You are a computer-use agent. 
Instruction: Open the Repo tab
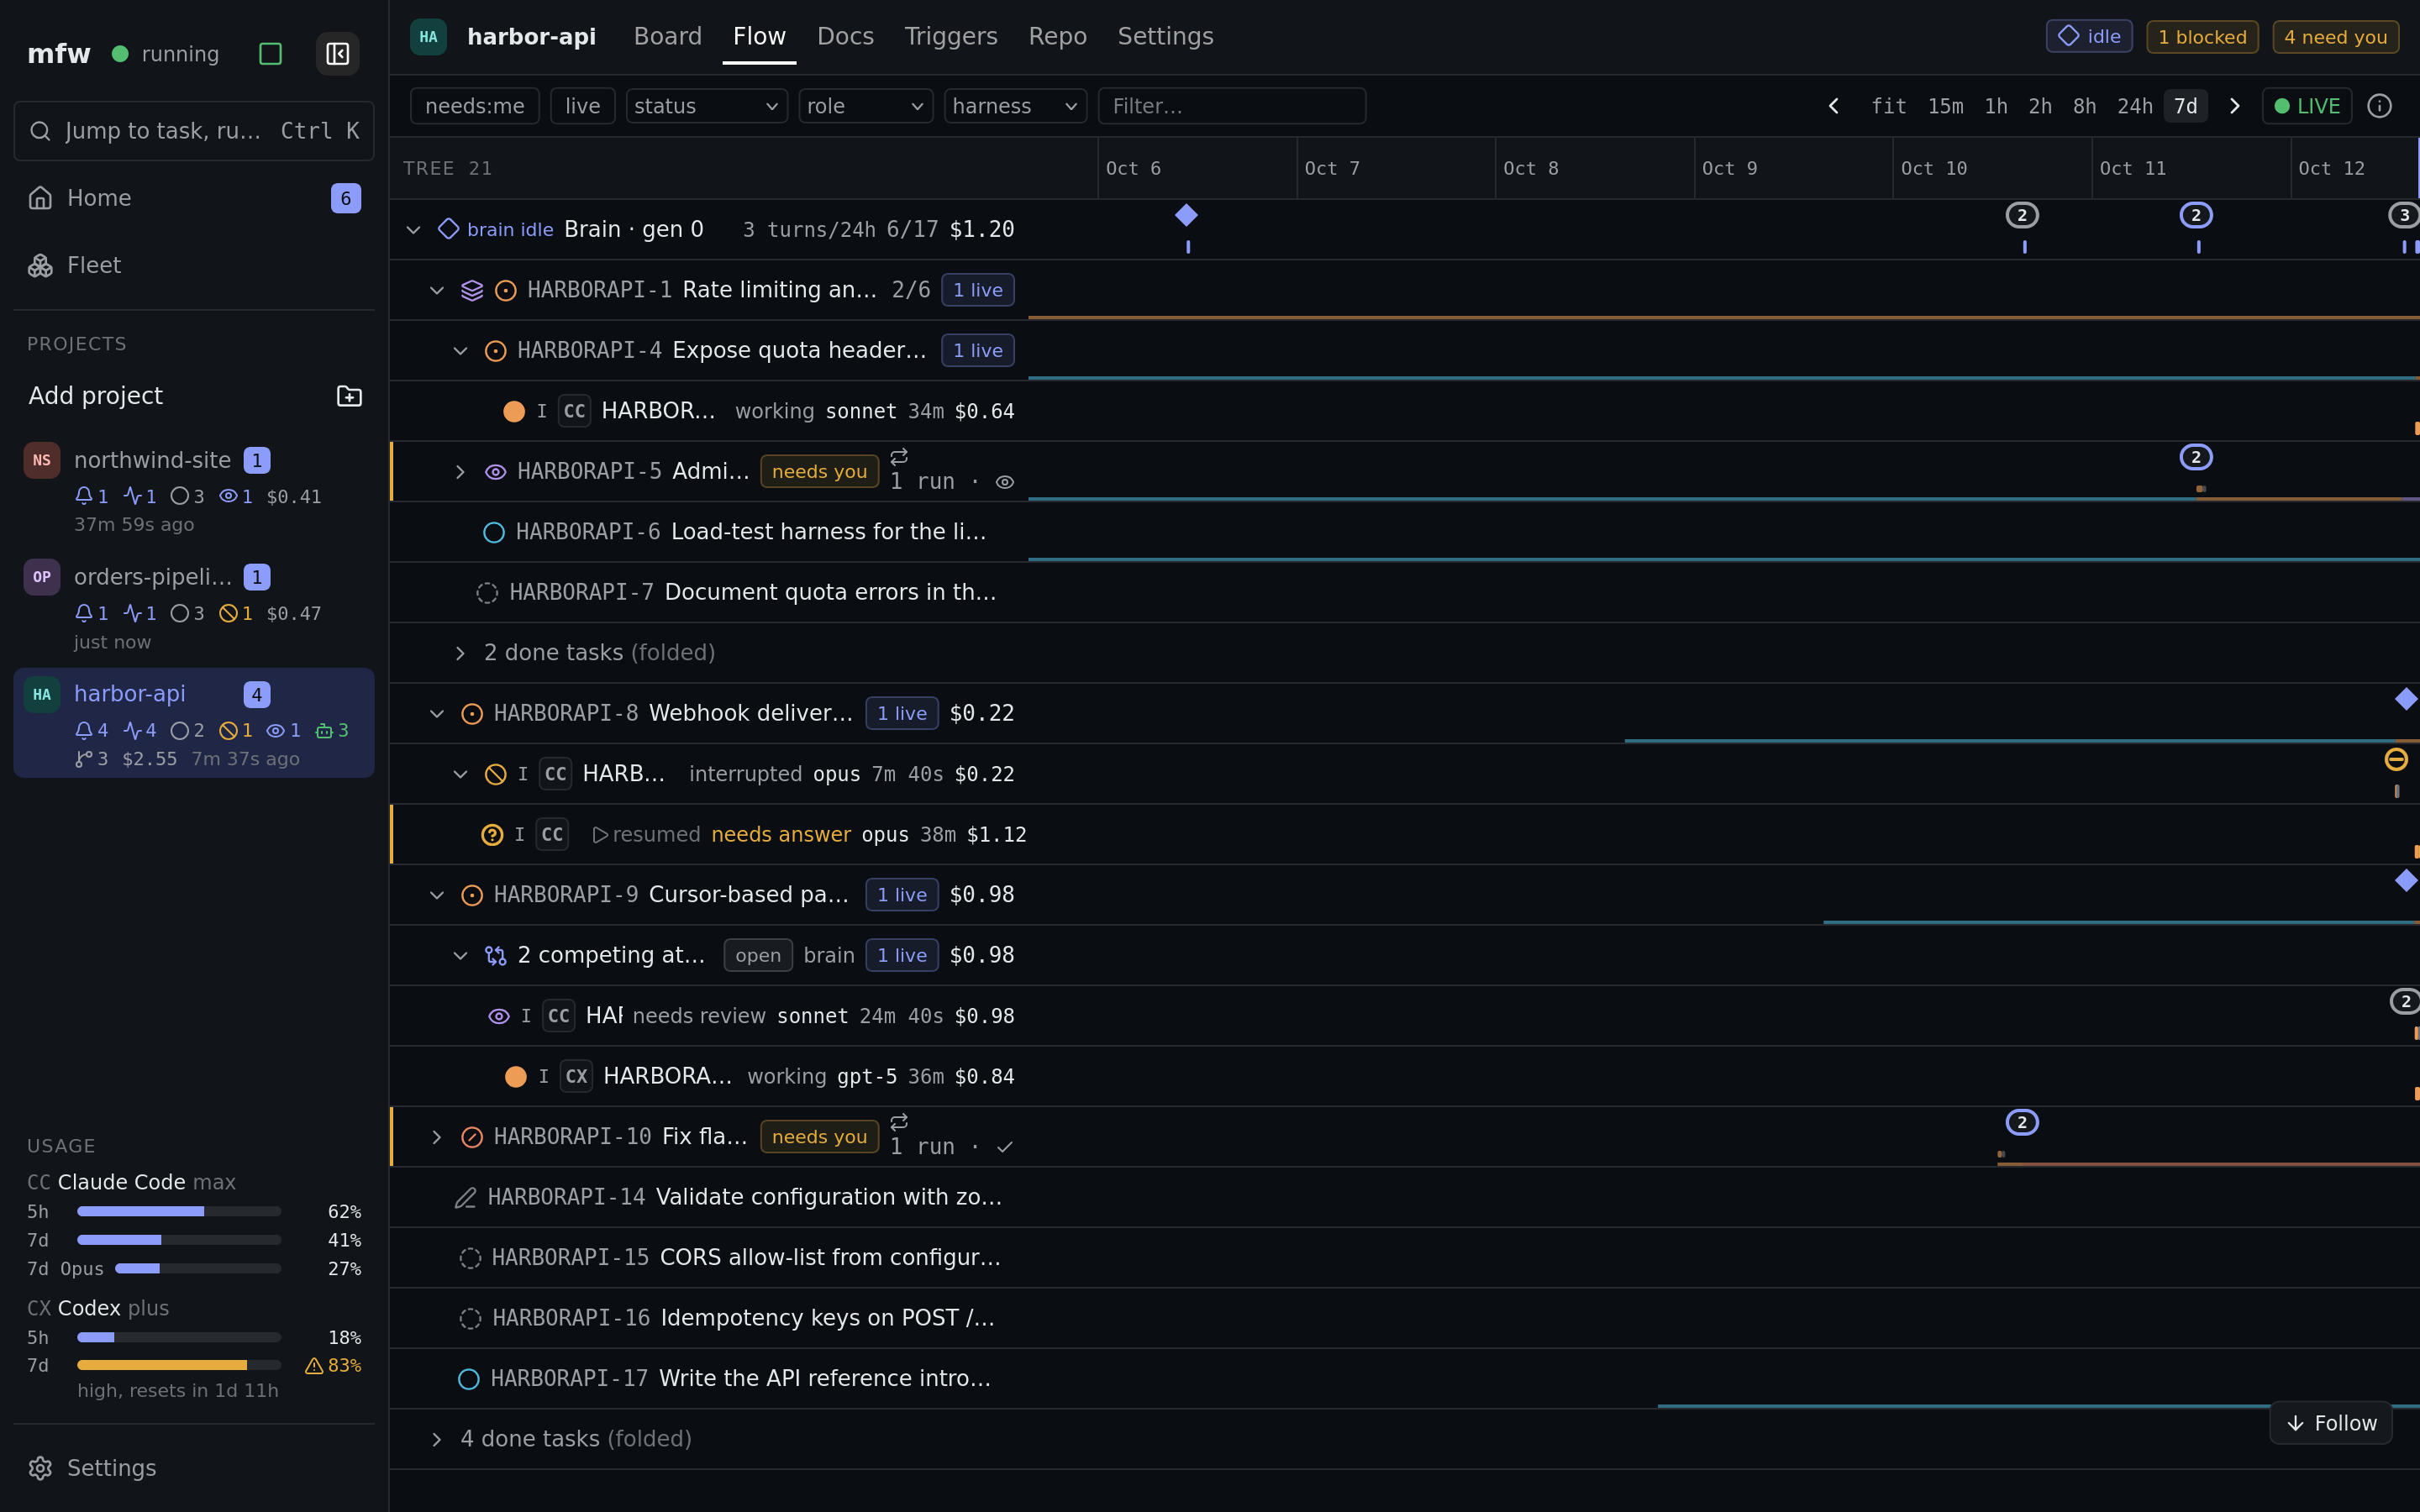(1057, 37)
